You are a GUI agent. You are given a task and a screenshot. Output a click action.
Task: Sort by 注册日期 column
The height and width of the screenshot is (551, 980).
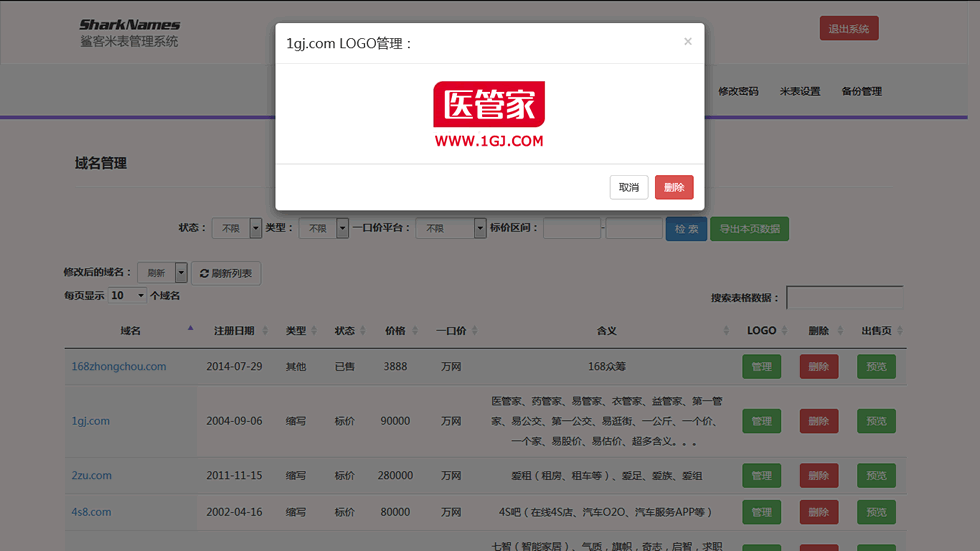(234, 330)
